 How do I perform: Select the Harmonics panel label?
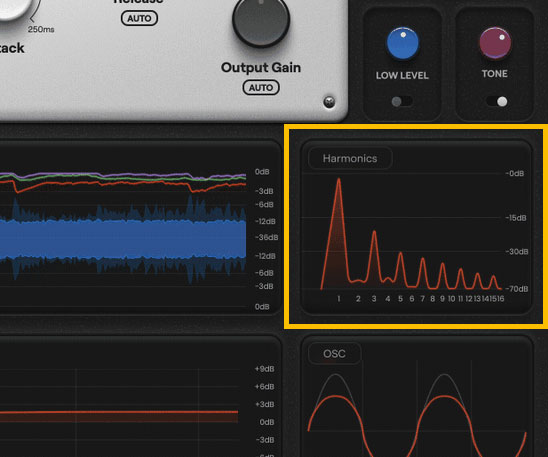click(350, 158)
